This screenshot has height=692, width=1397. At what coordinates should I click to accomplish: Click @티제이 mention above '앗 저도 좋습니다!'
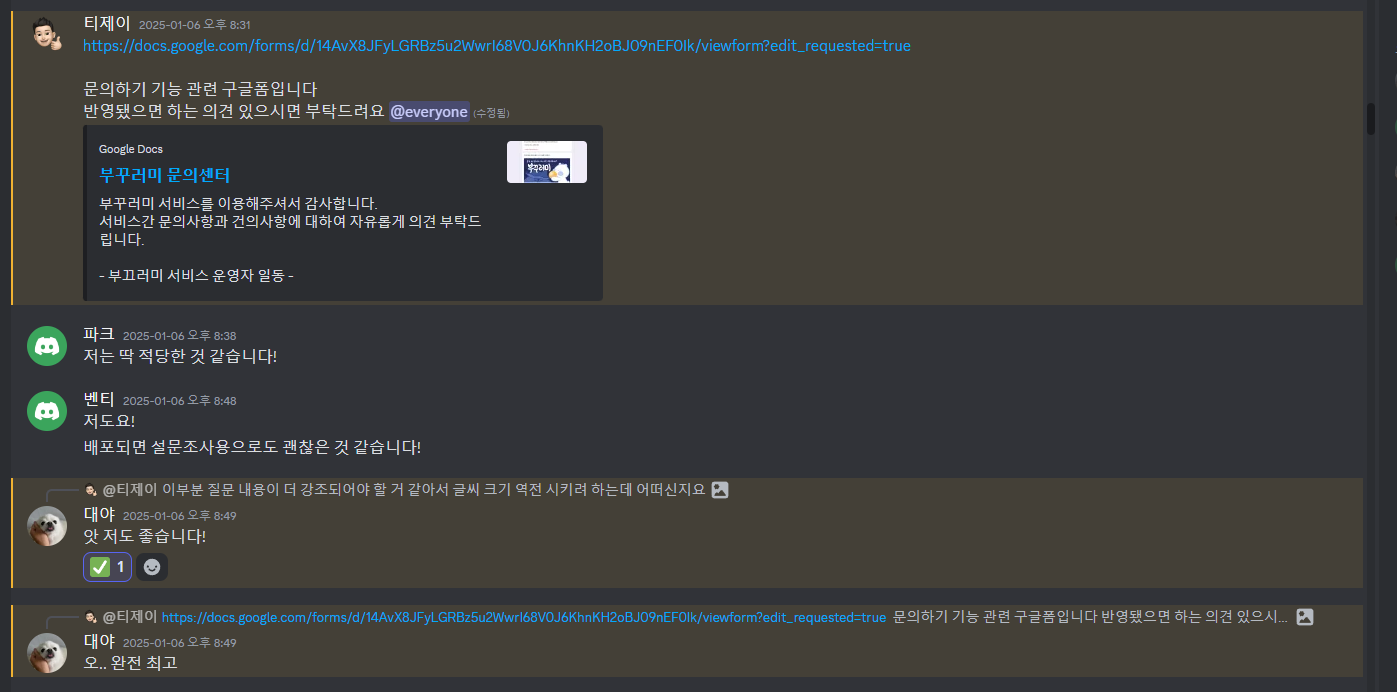click(x=130, y=490)
